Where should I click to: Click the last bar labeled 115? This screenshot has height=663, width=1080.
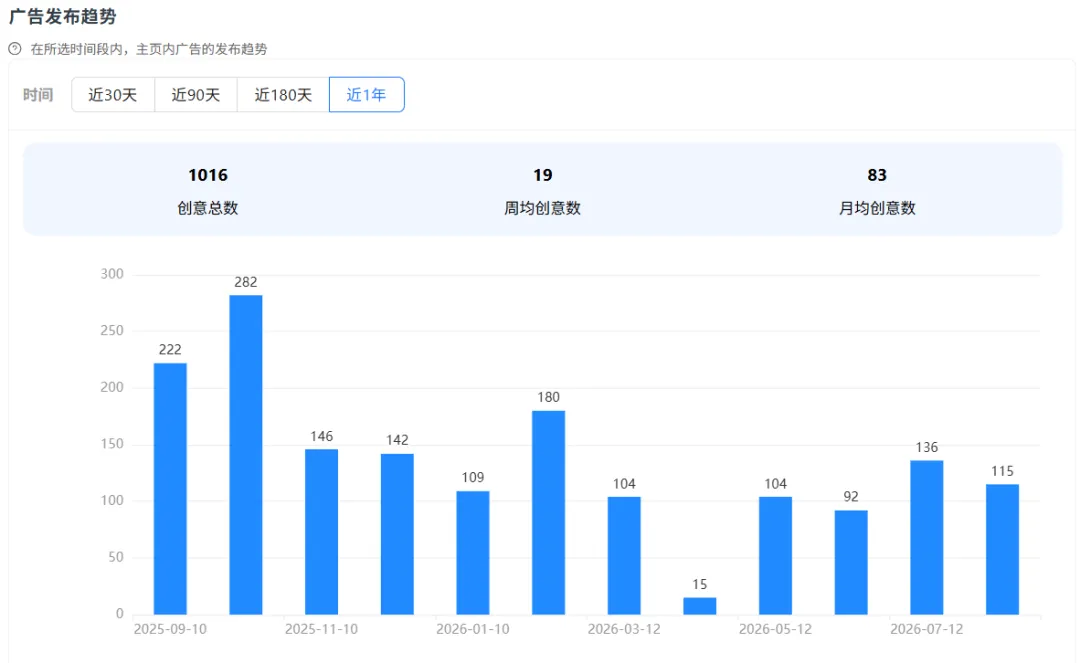pos(1002,549)
